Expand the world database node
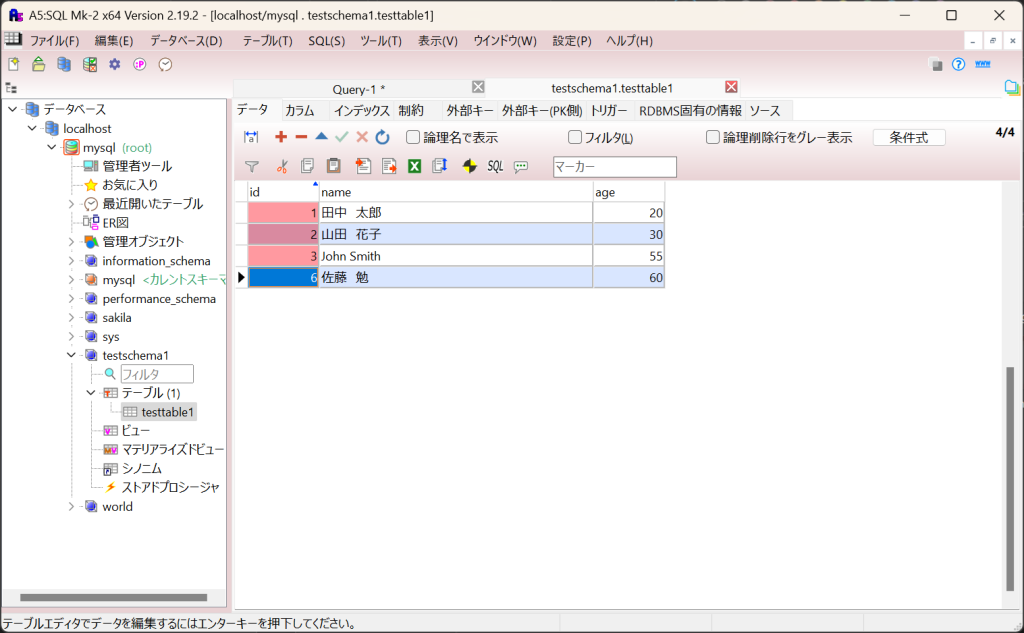This screenshot has width=1024, height=633. pyautogui.click(x=72, y=506)
